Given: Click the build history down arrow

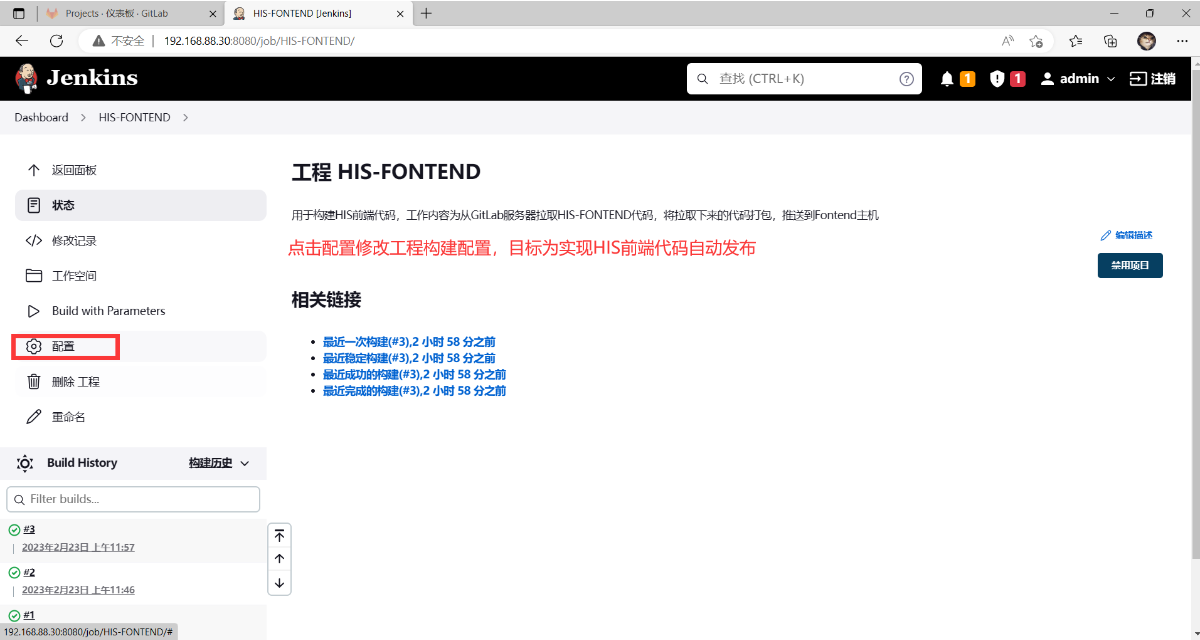Looking at the screenshot, I should click(279, 583).
